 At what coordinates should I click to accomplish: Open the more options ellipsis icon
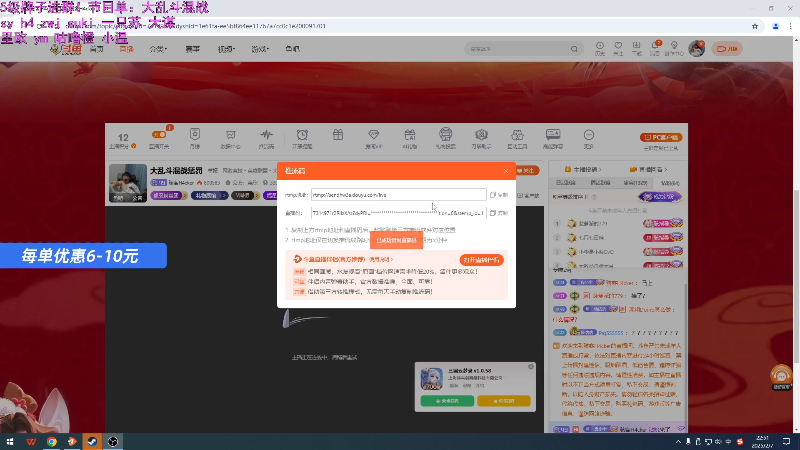[x=588, y=138]
